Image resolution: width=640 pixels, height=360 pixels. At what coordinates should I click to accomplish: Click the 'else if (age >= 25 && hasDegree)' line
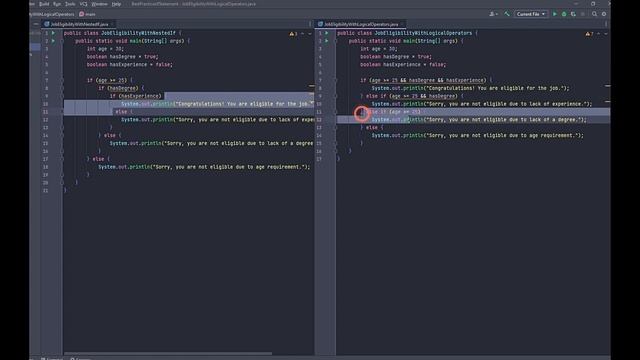(x=412, y=96)
